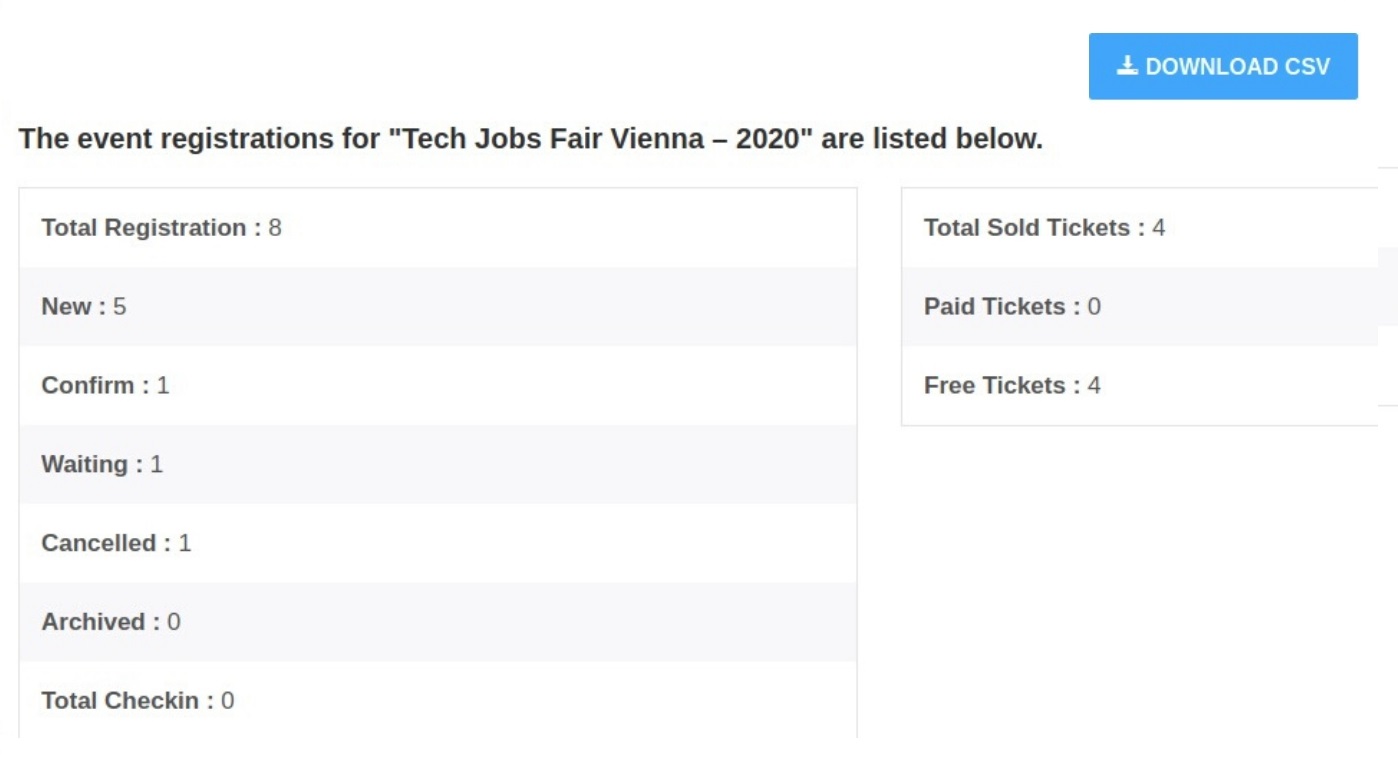1398x769 pixels.
Task: Click the Paid Tickets value 0
Action: coord(1094,307)
